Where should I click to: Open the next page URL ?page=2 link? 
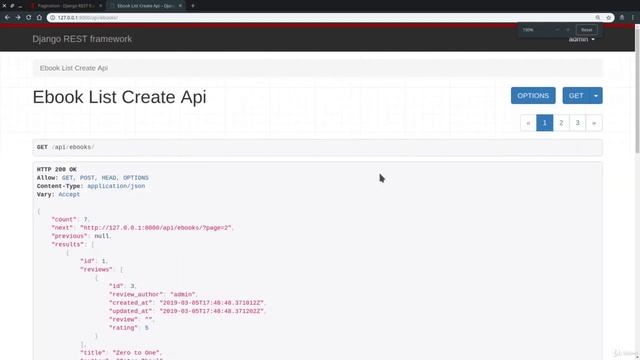point(157,228)
